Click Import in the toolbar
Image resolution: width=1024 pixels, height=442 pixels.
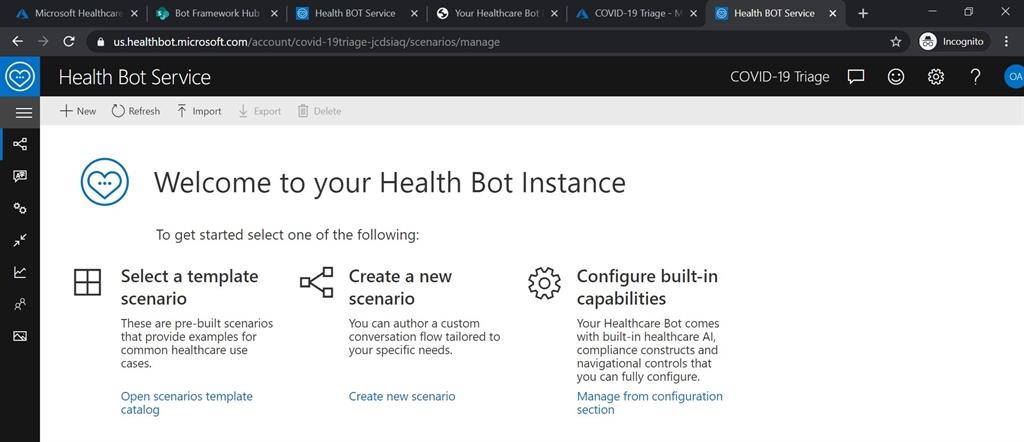tap(199, 111)
